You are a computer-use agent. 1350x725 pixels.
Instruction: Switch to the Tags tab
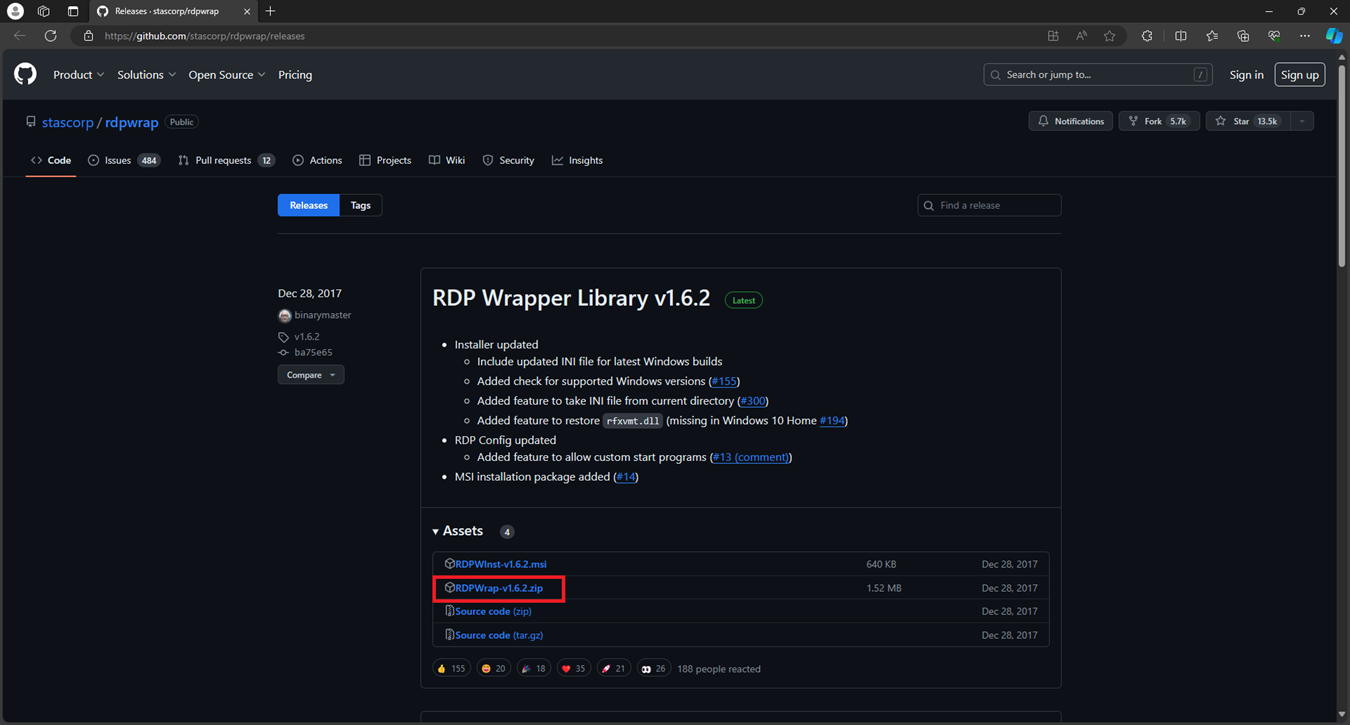point(360,204)
